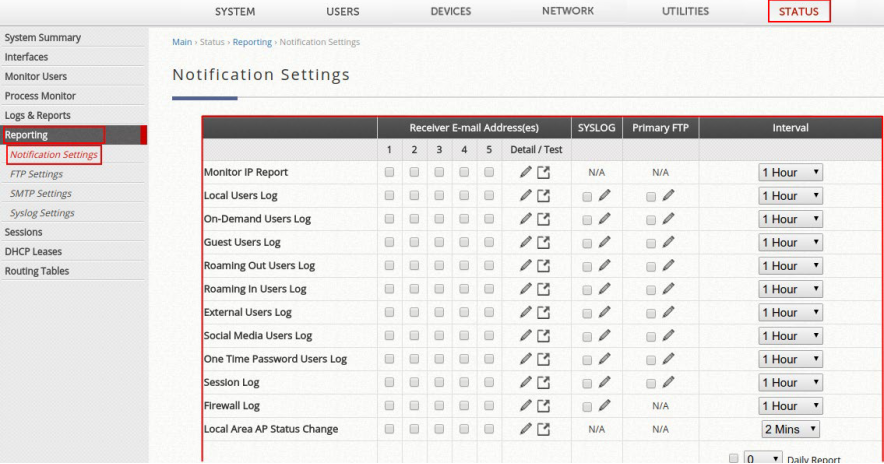Follow the Main breadcrumb link
This screenshot has width=884, height=464.
click(x=182, y=42)
